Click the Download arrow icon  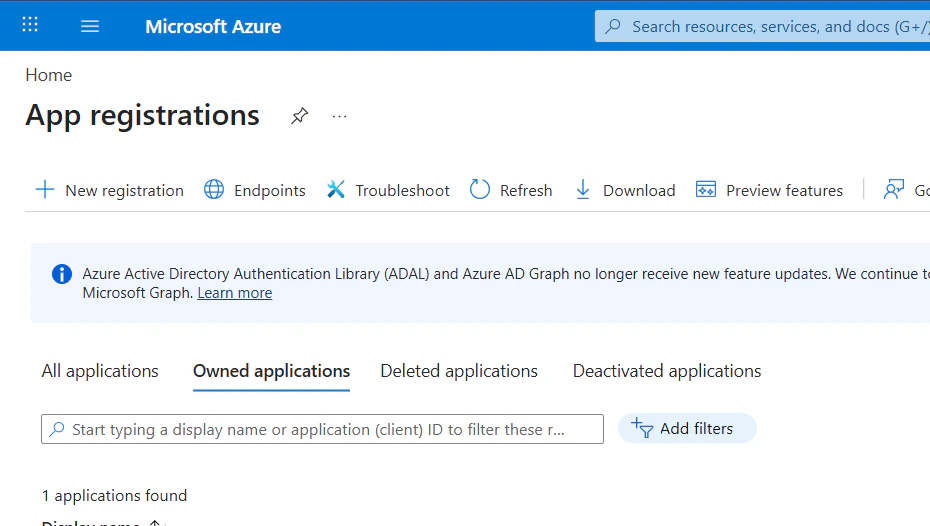tap(583, 190)
